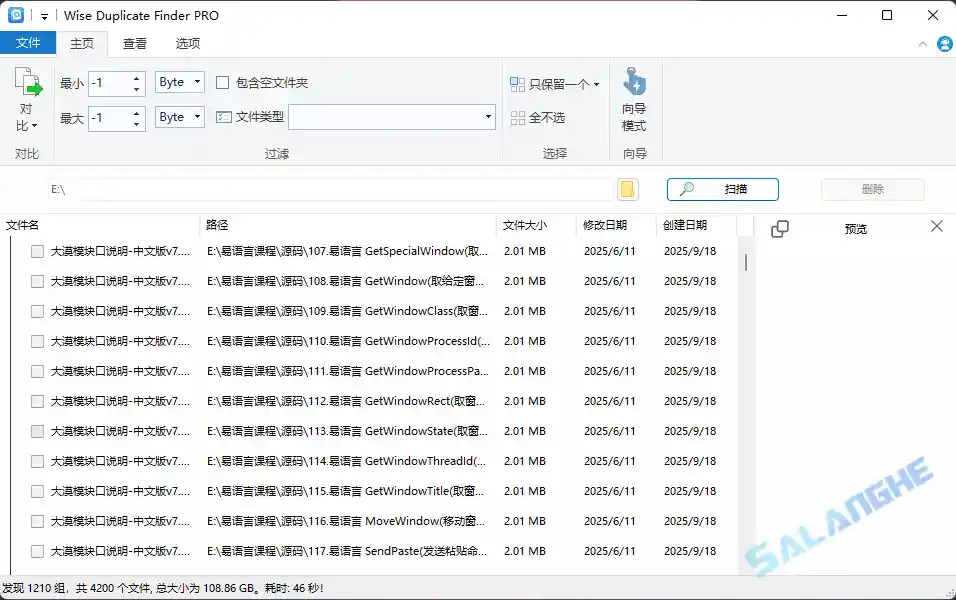
Task: Open the quick access toolbar dropdown arrow
Action: [43, 15]
